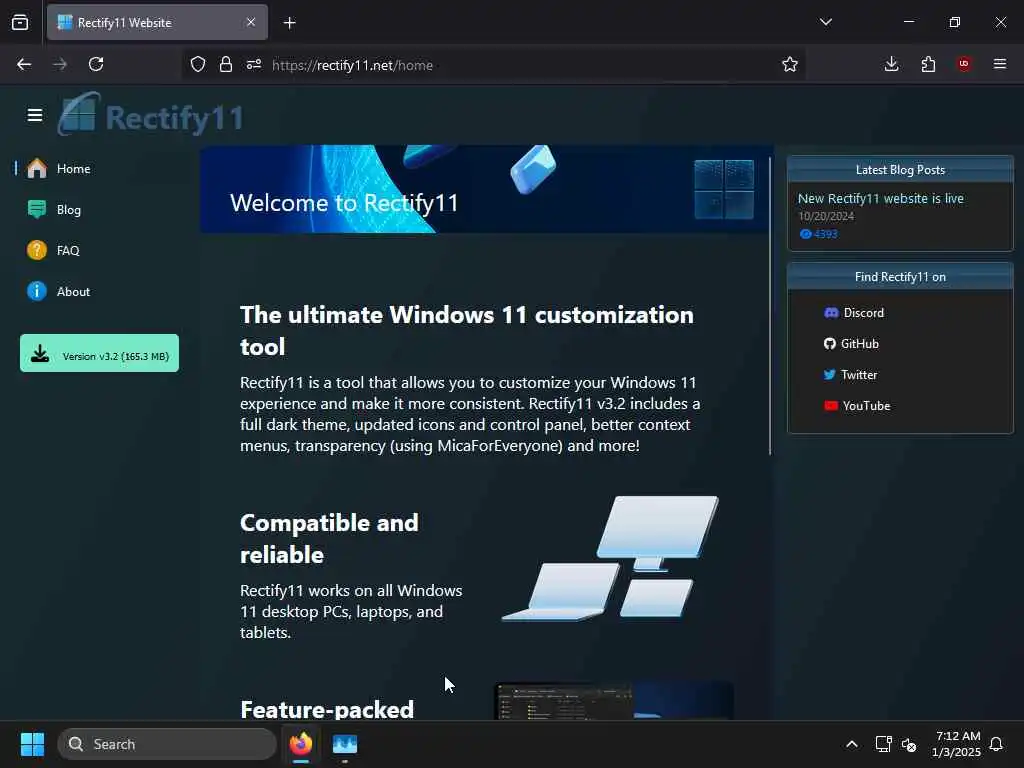Open the Firefox View icon

(20, 23)
